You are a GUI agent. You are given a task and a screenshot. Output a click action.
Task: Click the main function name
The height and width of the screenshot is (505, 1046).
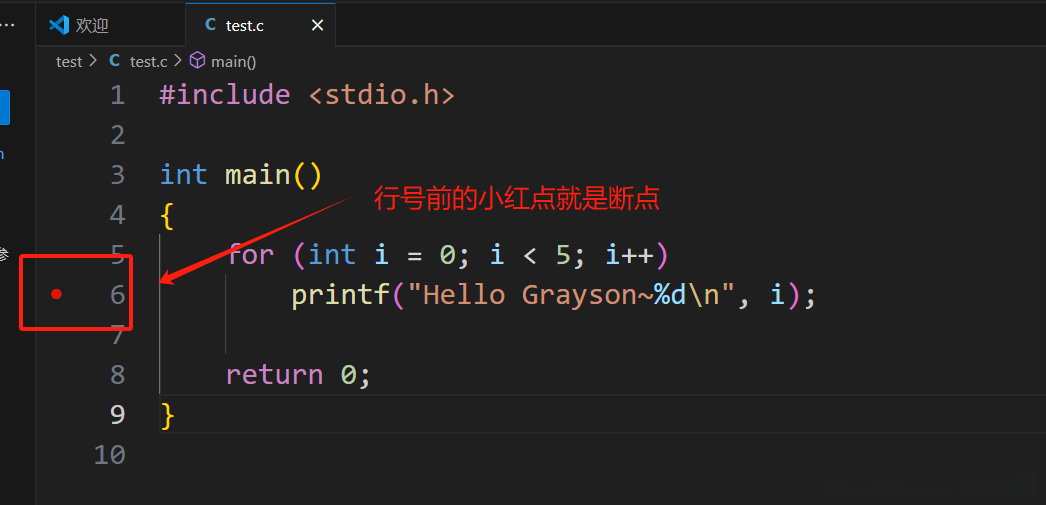pyautogui.click(x=257, y=175)
